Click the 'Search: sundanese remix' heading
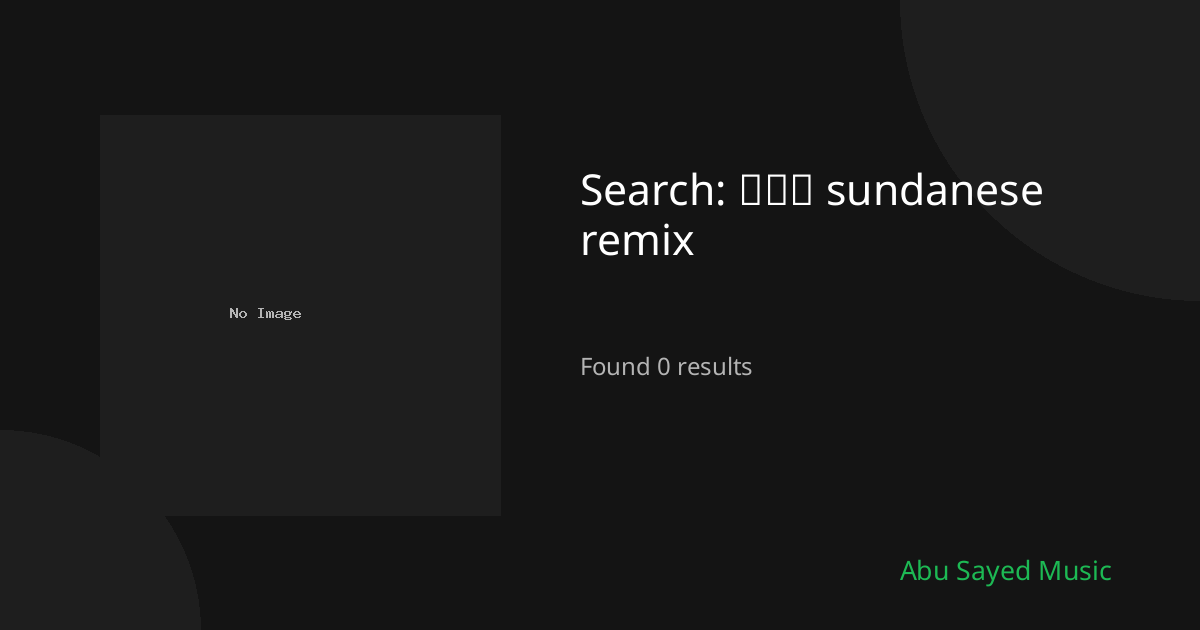This screenshot has width=1200, height=630. tap(811, 215)
